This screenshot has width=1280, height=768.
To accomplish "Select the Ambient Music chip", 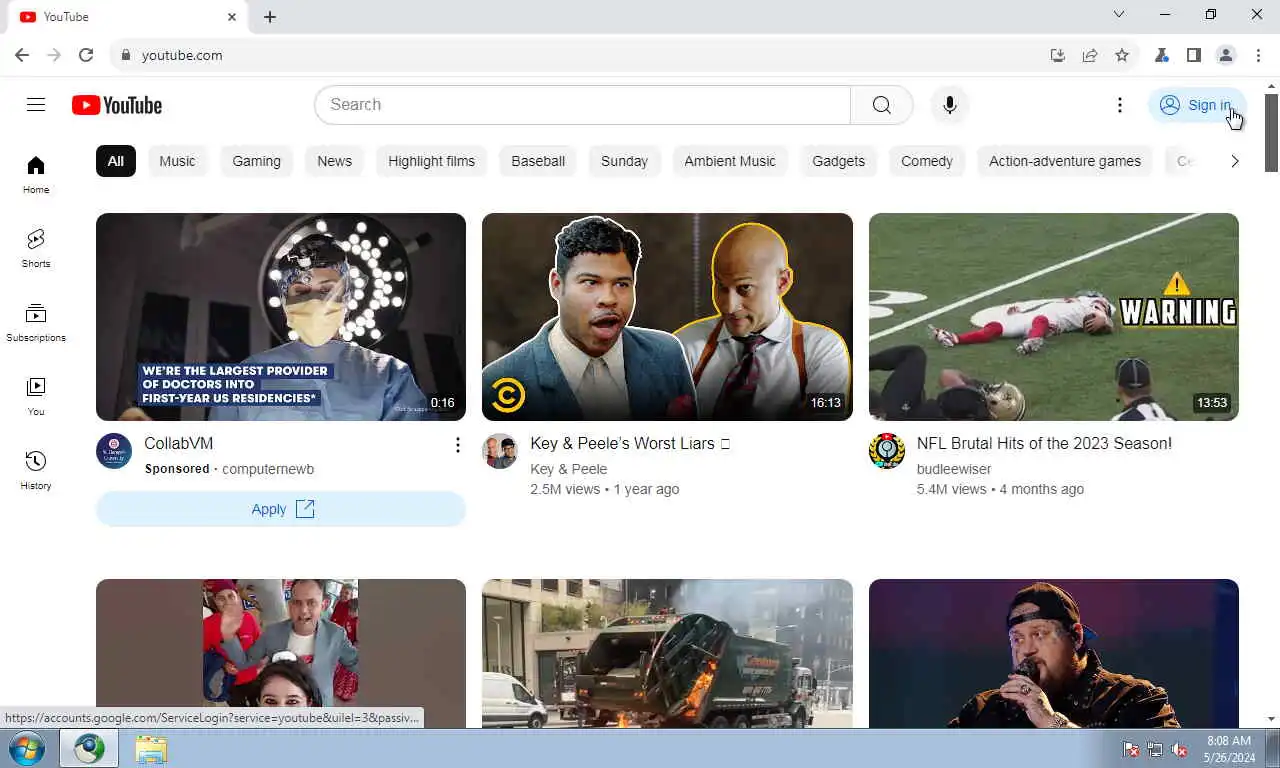I will 730,161.
